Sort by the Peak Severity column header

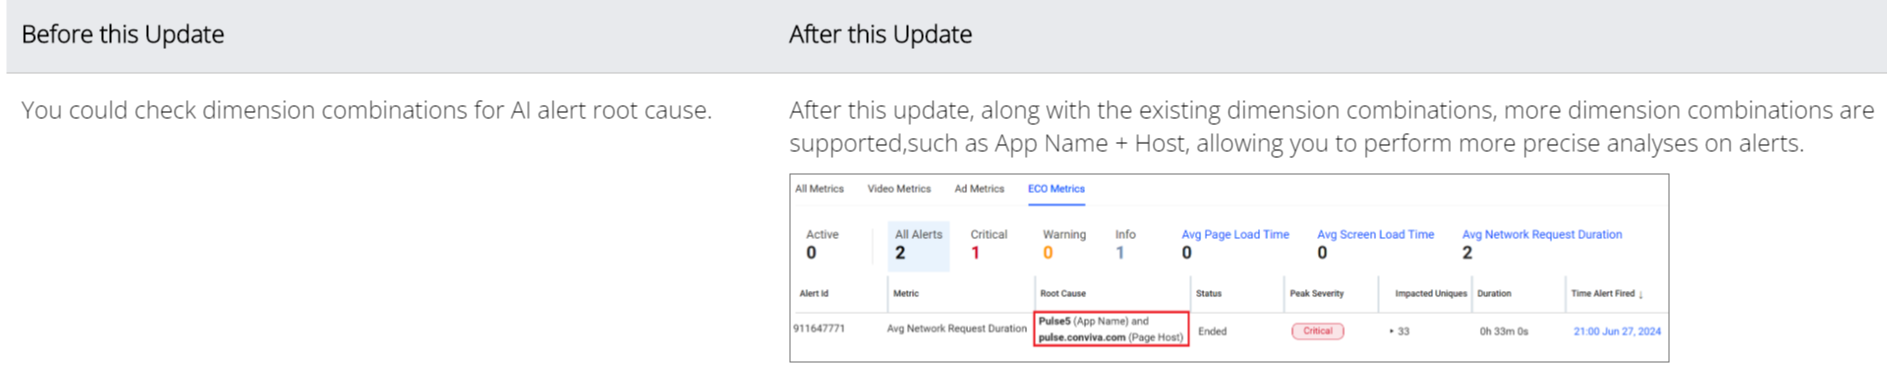tap(1316, 294)
